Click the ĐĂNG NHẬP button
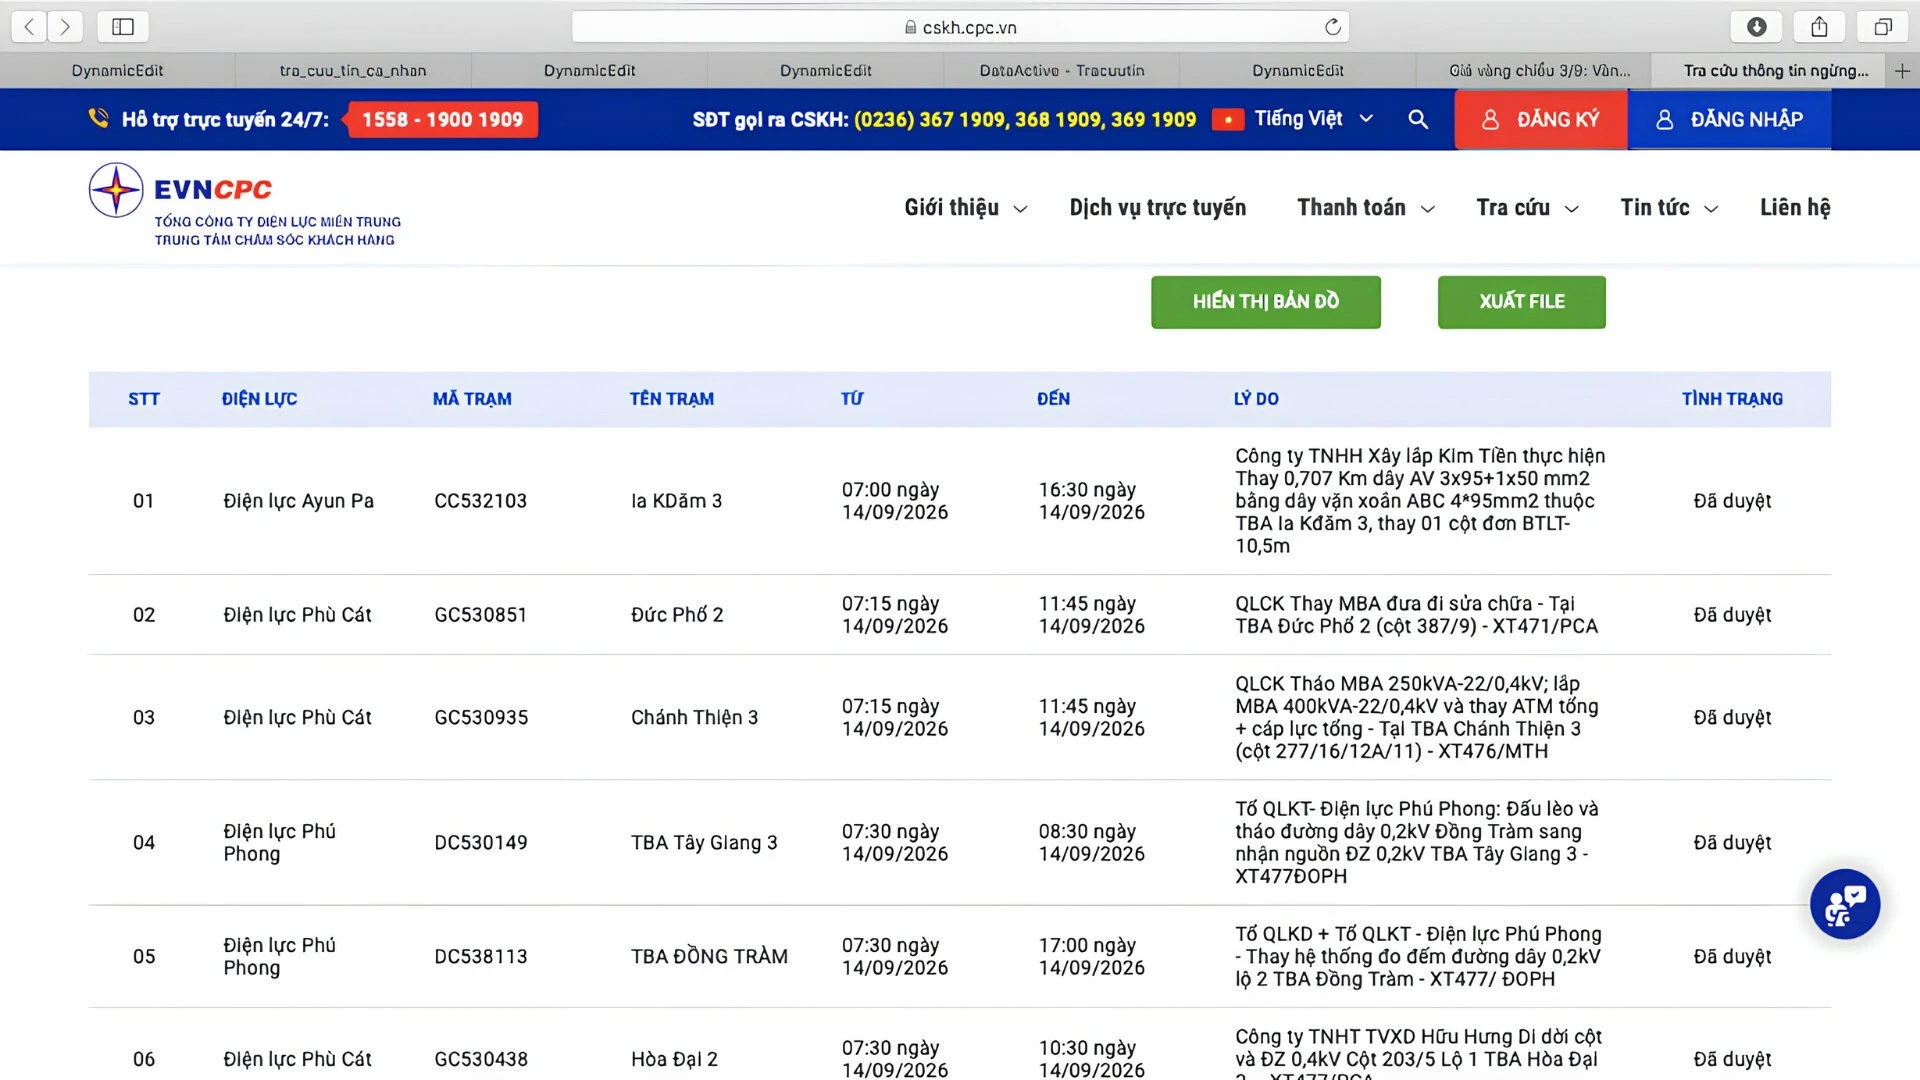1920x1080 pixels. click(x=1730, y=119)
